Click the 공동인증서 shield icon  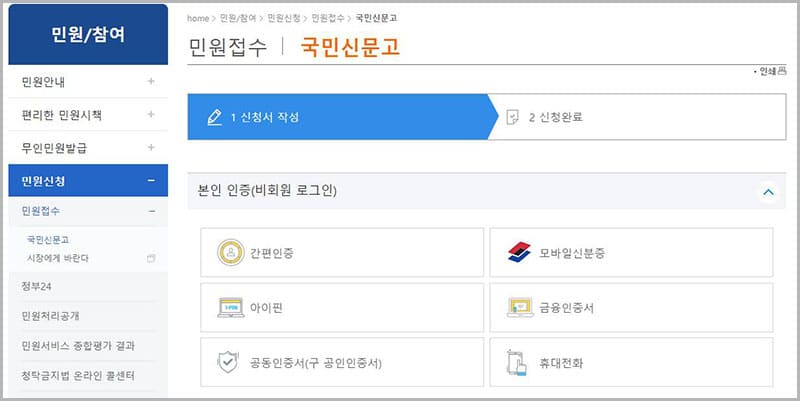230,361
